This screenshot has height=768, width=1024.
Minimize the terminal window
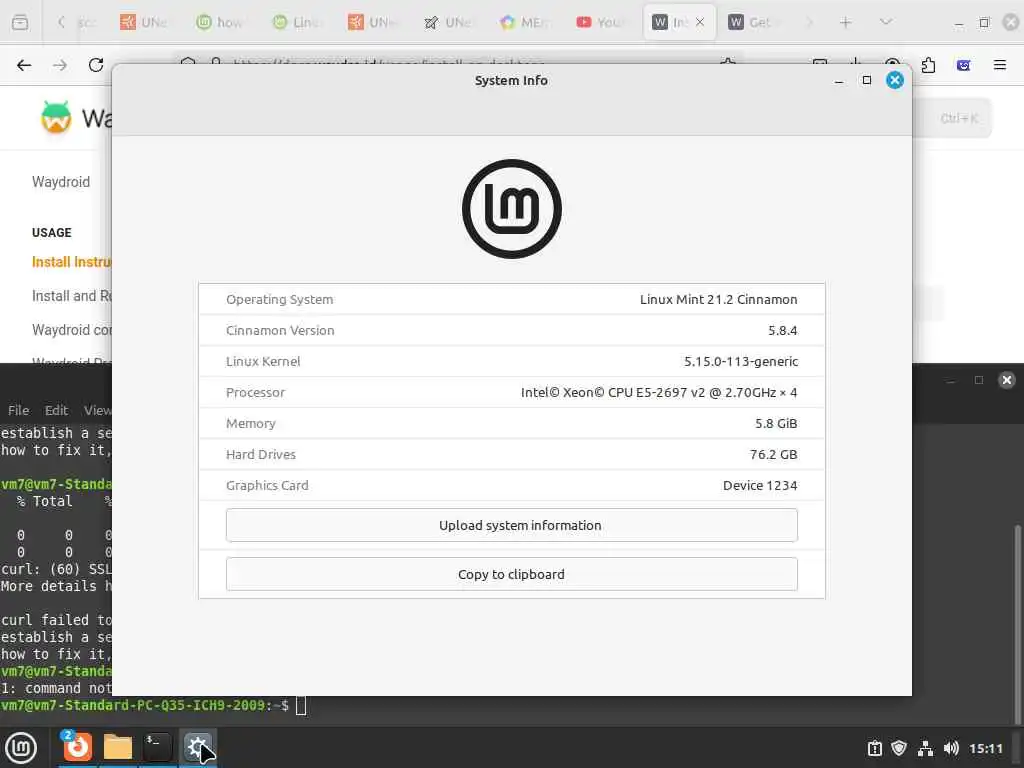click(x=951, y=380)
